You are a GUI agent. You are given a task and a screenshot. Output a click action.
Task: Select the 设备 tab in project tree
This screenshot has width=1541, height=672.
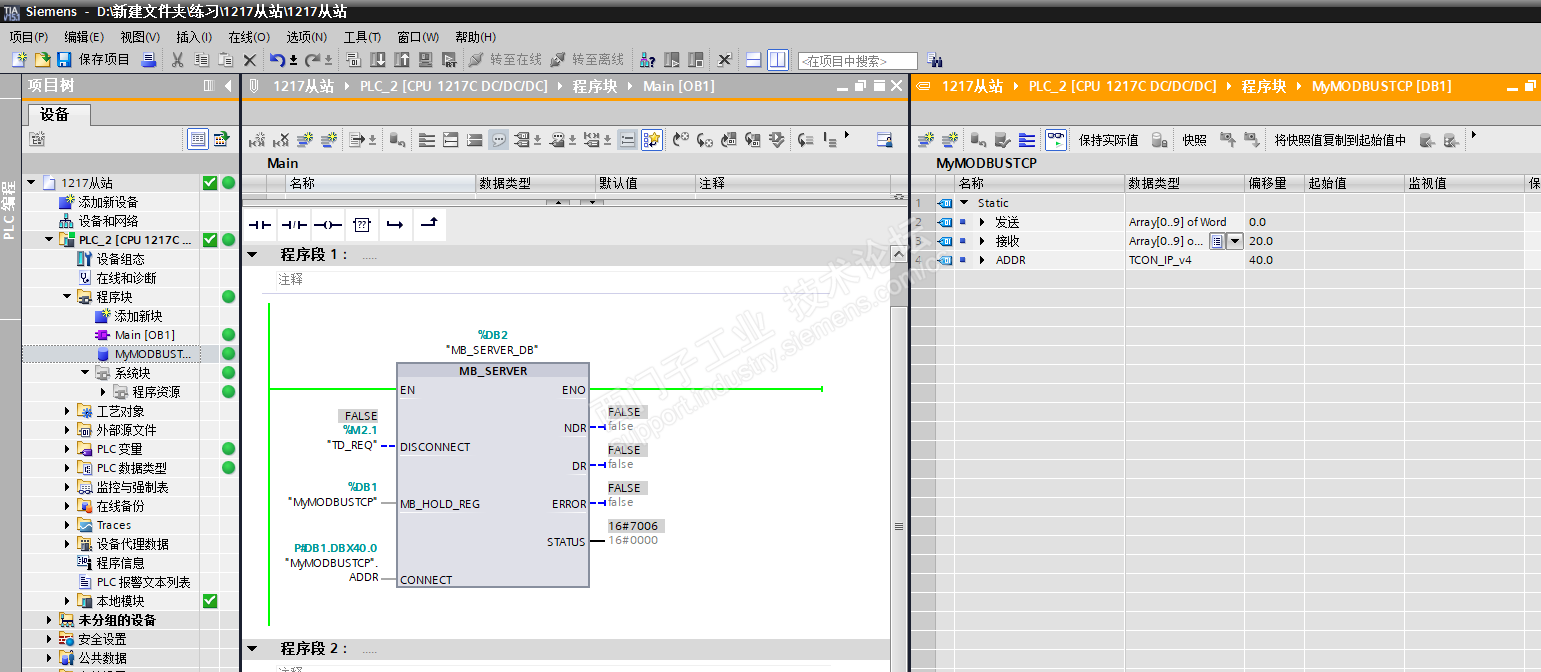coord(55,114)
